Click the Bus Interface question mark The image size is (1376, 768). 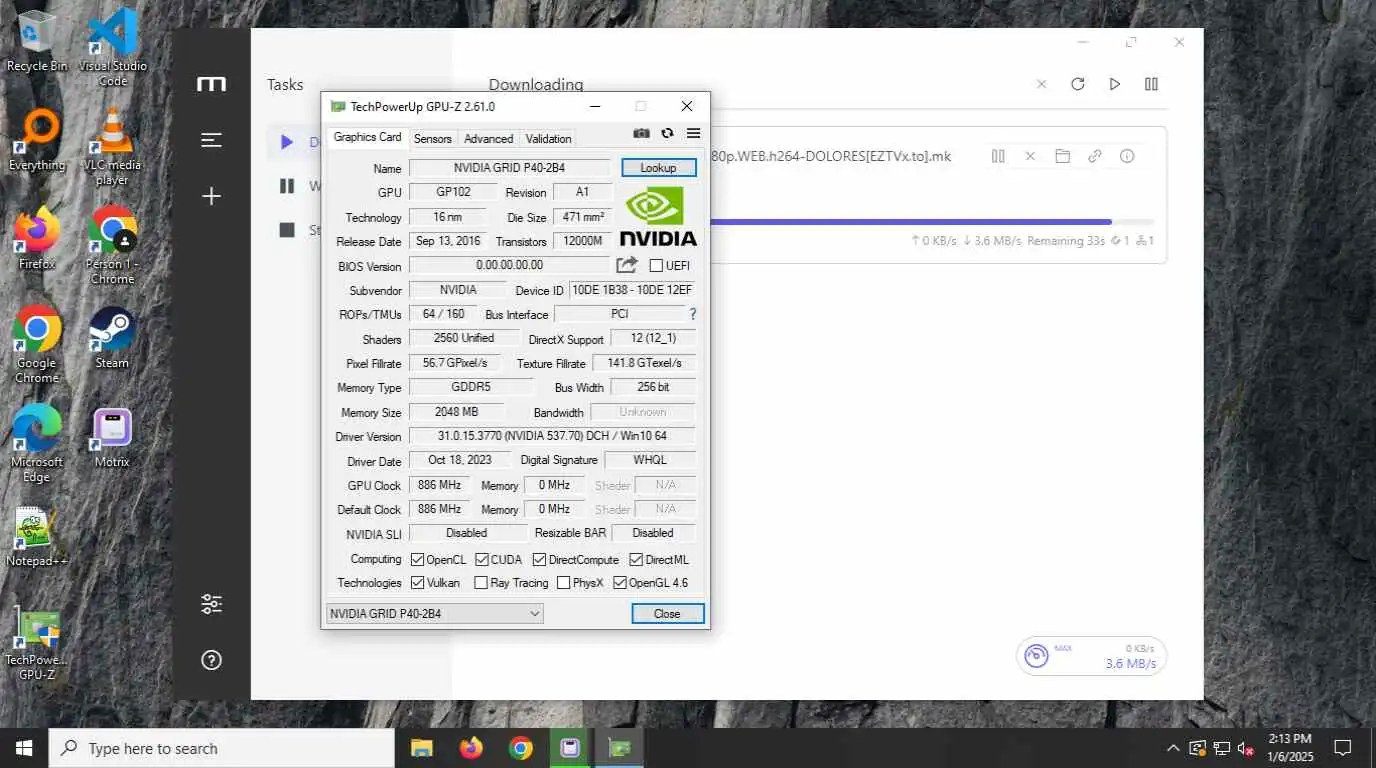pyautogui.click(x=692, y=314)
